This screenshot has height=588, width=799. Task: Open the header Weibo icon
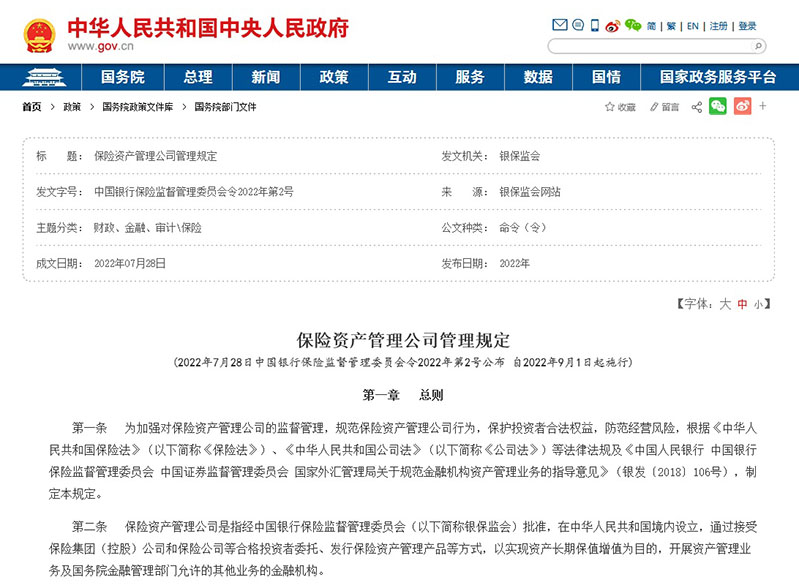(612, 26)
